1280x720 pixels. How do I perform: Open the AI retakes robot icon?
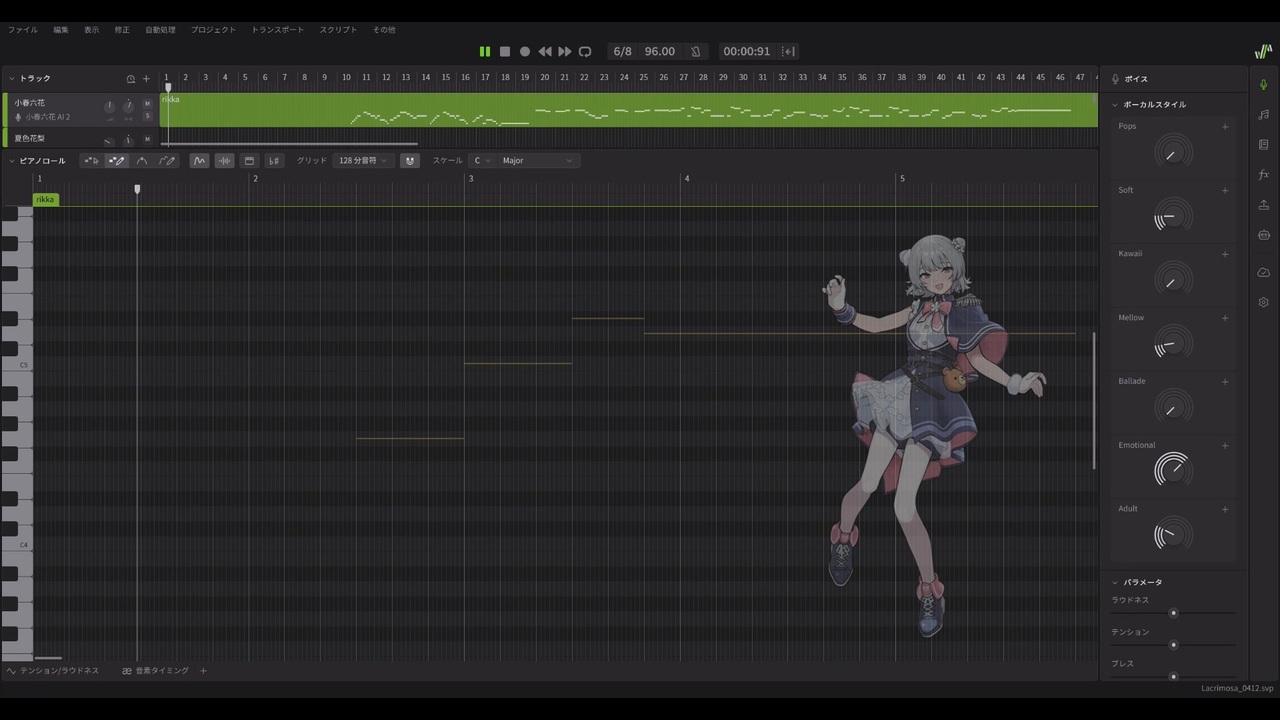1264,235
